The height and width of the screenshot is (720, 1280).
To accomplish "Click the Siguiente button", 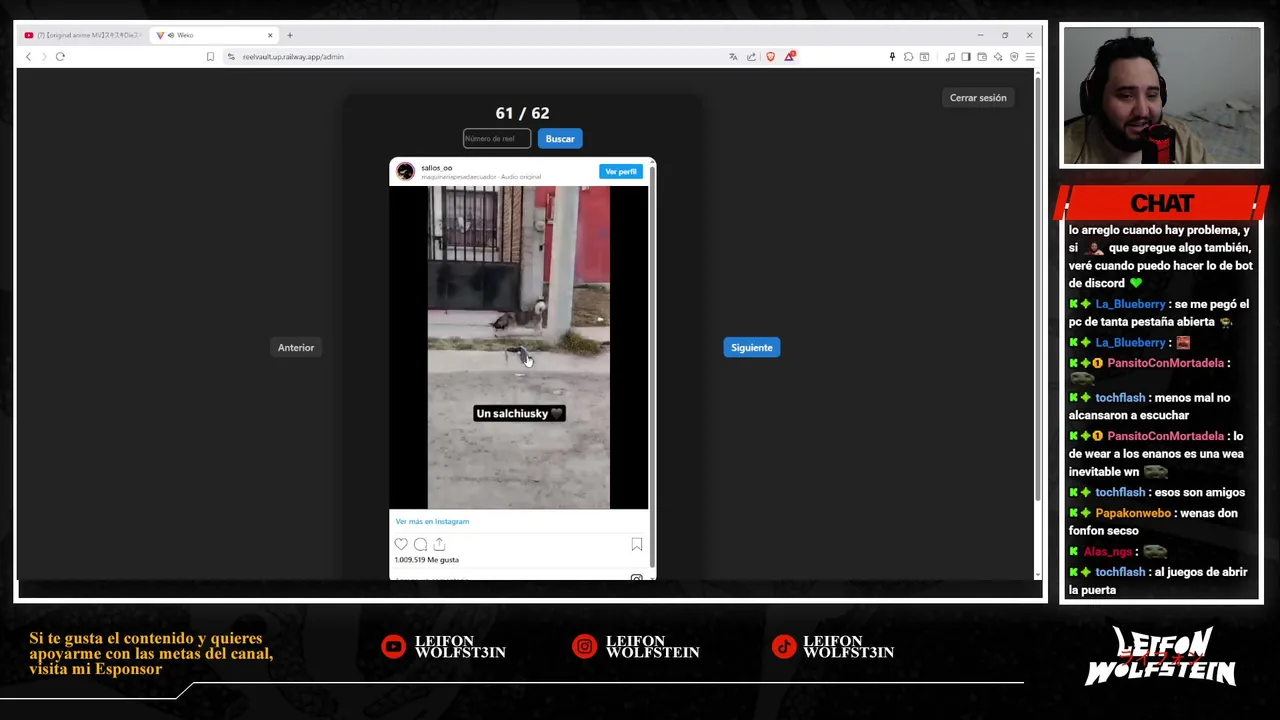I will point(752,348).
